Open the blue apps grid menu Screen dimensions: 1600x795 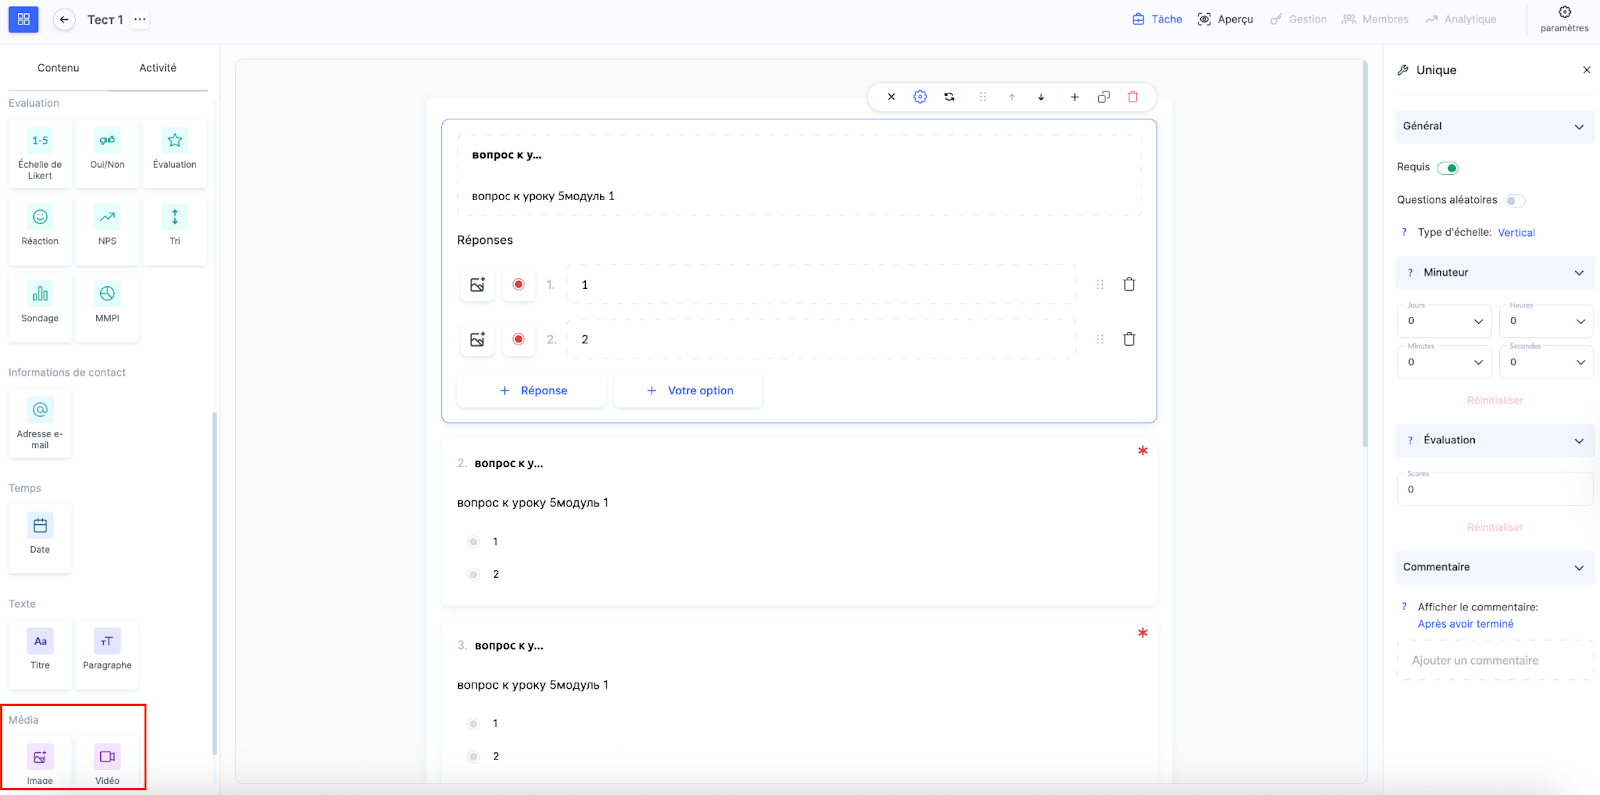pos(23,19)
